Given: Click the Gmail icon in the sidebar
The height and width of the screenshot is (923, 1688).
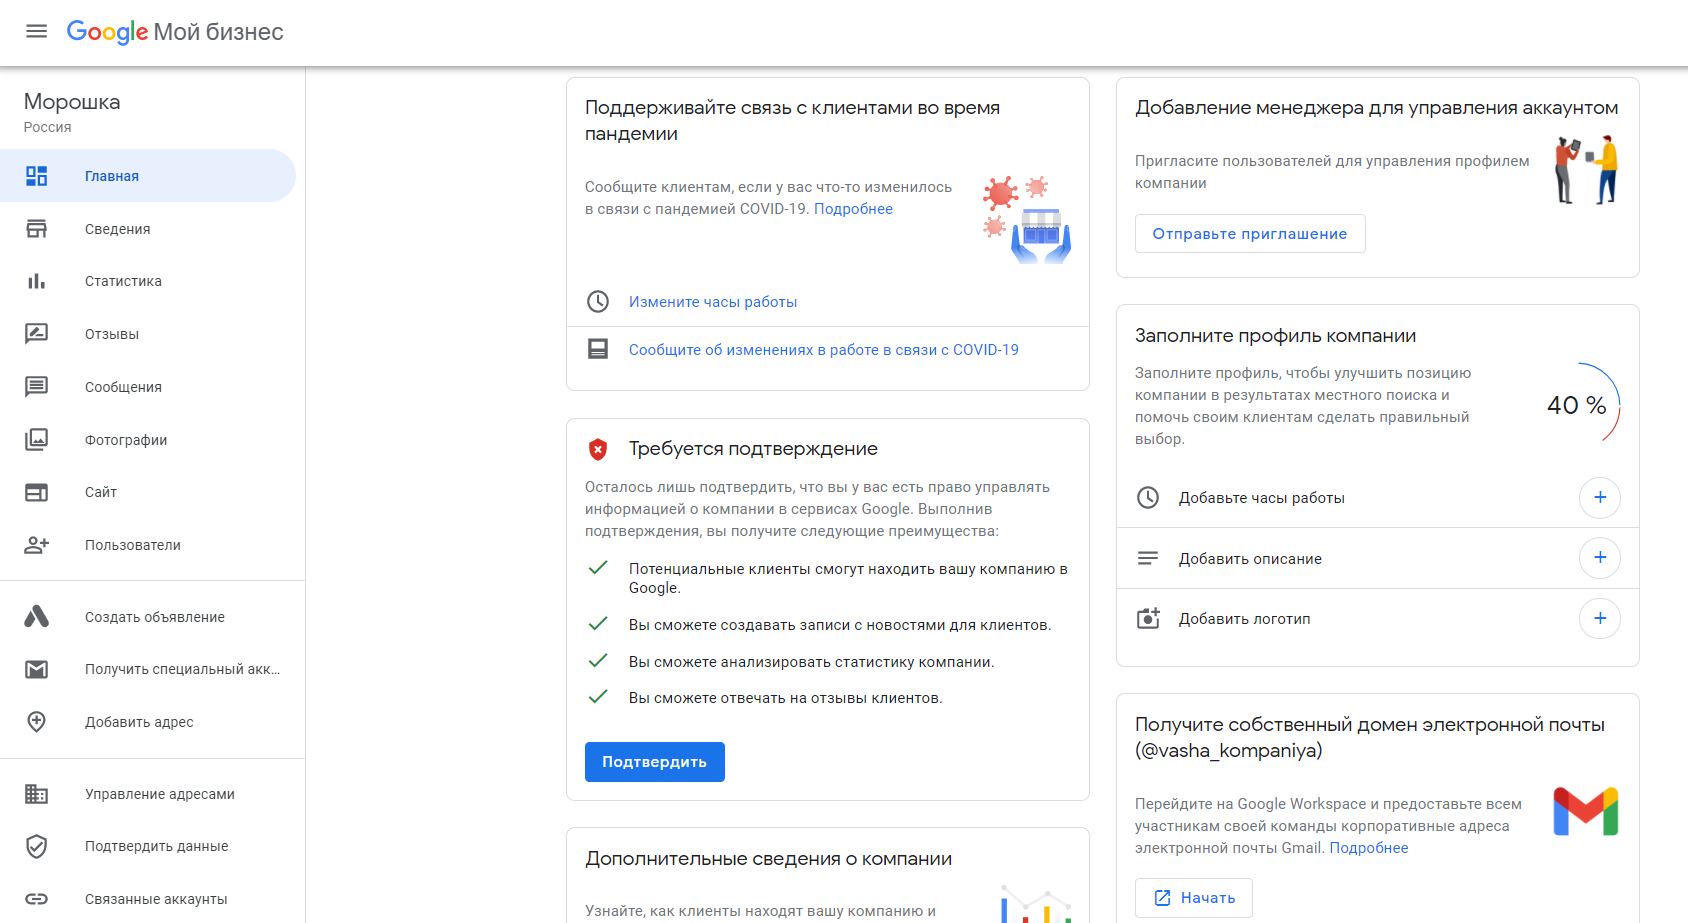Looking at the screenshot, I should (37, 669).
